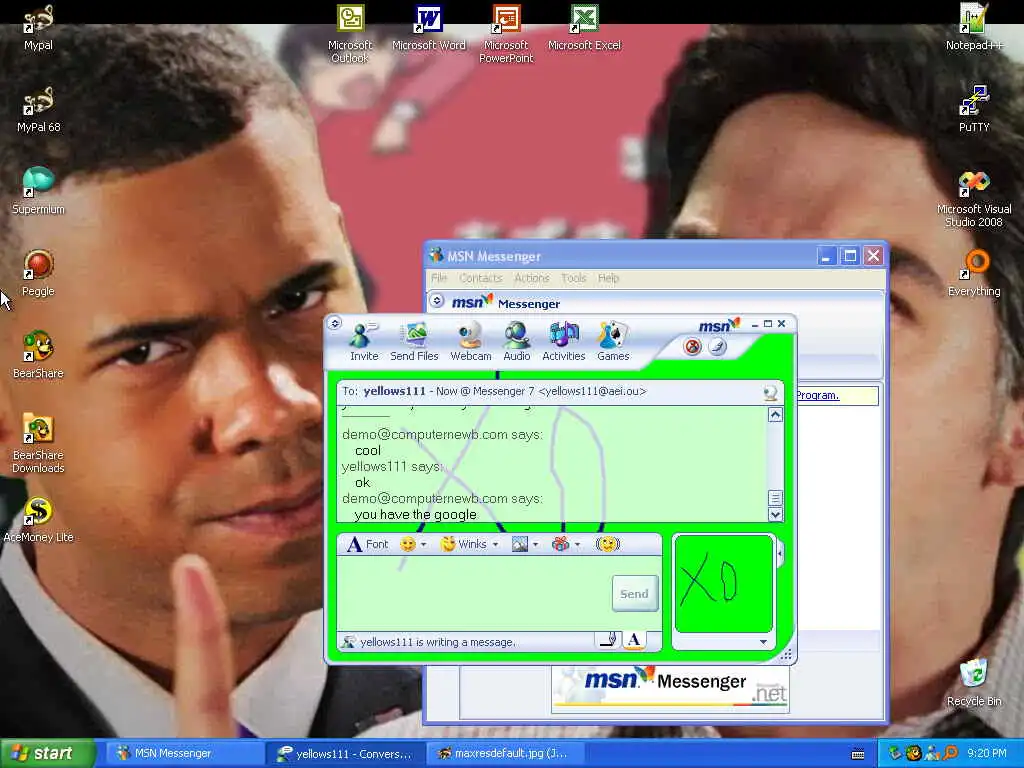The height and width of the screenshot is (768, 1024).
Task: Click the orange Everything search tray icon
Action: (x=950, y=753)
